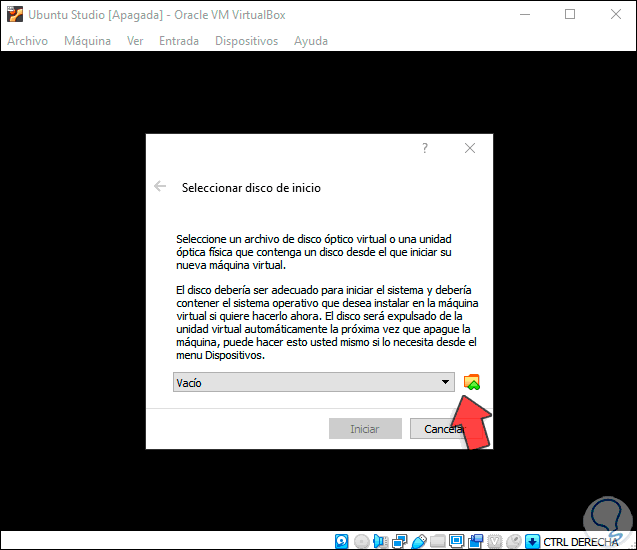This screenshot has width=637, height=550.
Task: Click the VirtualBox icon in the title bar
Action: tap(15, 14)
